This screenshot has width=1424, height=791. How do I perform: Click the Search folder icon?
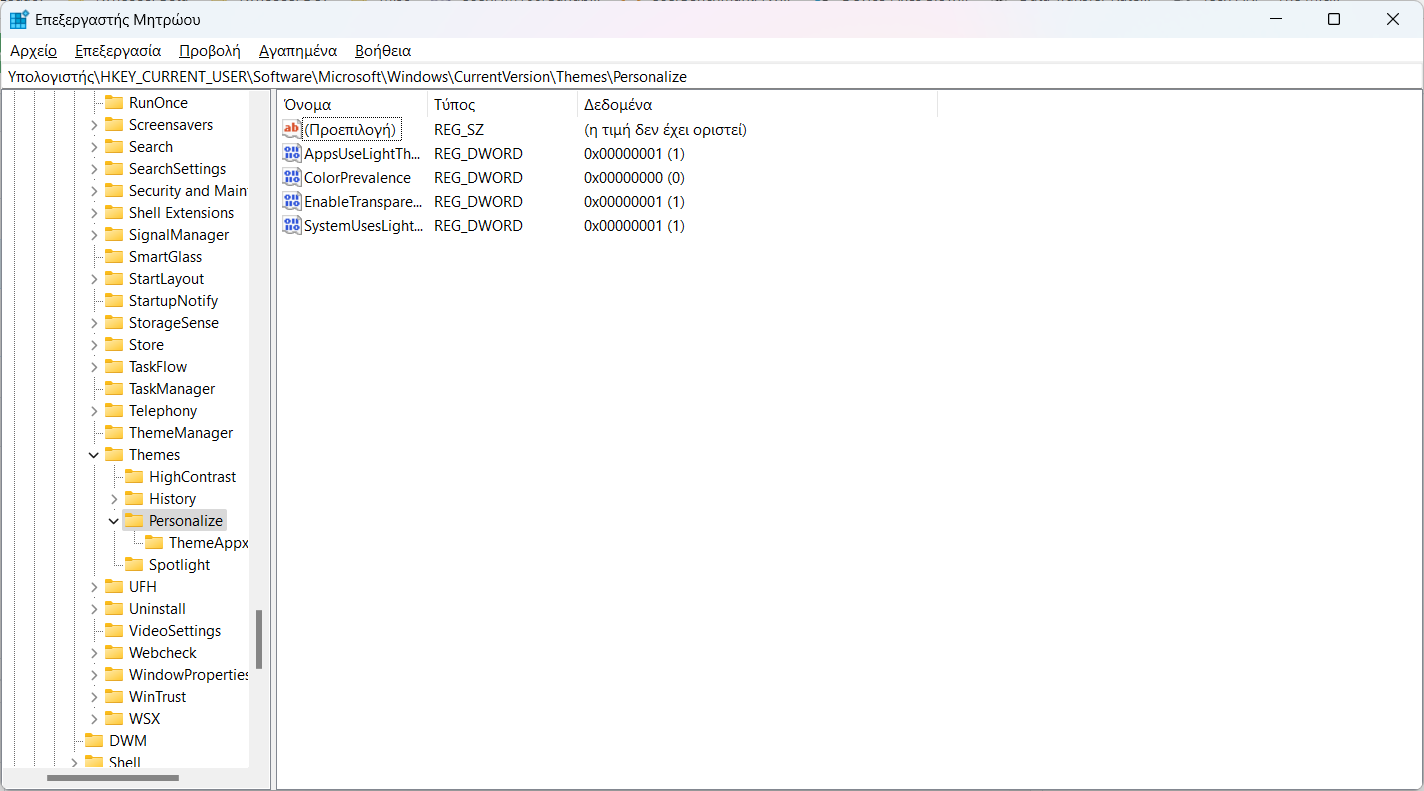pos(113,146)
